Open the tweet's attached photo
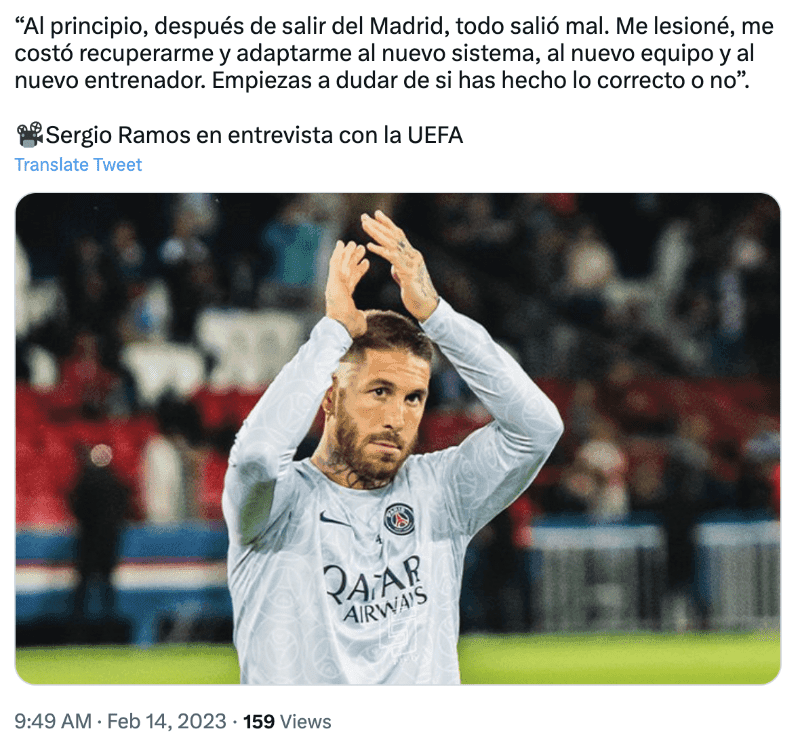800x748 pixels. 398,438
